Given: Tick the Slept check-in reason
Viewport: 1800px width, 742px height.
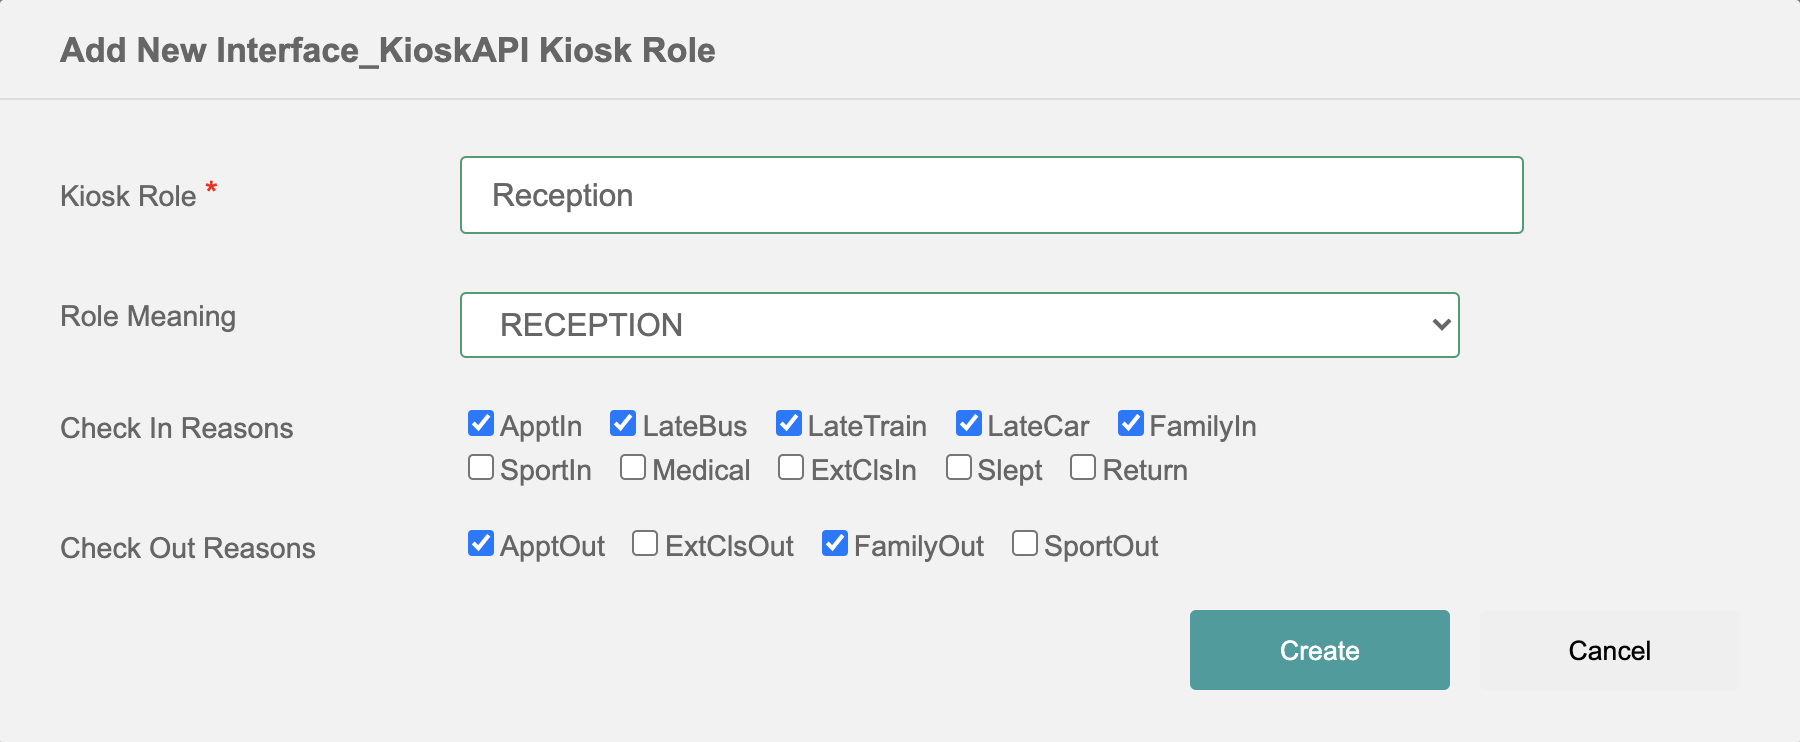Looking at the screenshot, I should coord(958,468).
